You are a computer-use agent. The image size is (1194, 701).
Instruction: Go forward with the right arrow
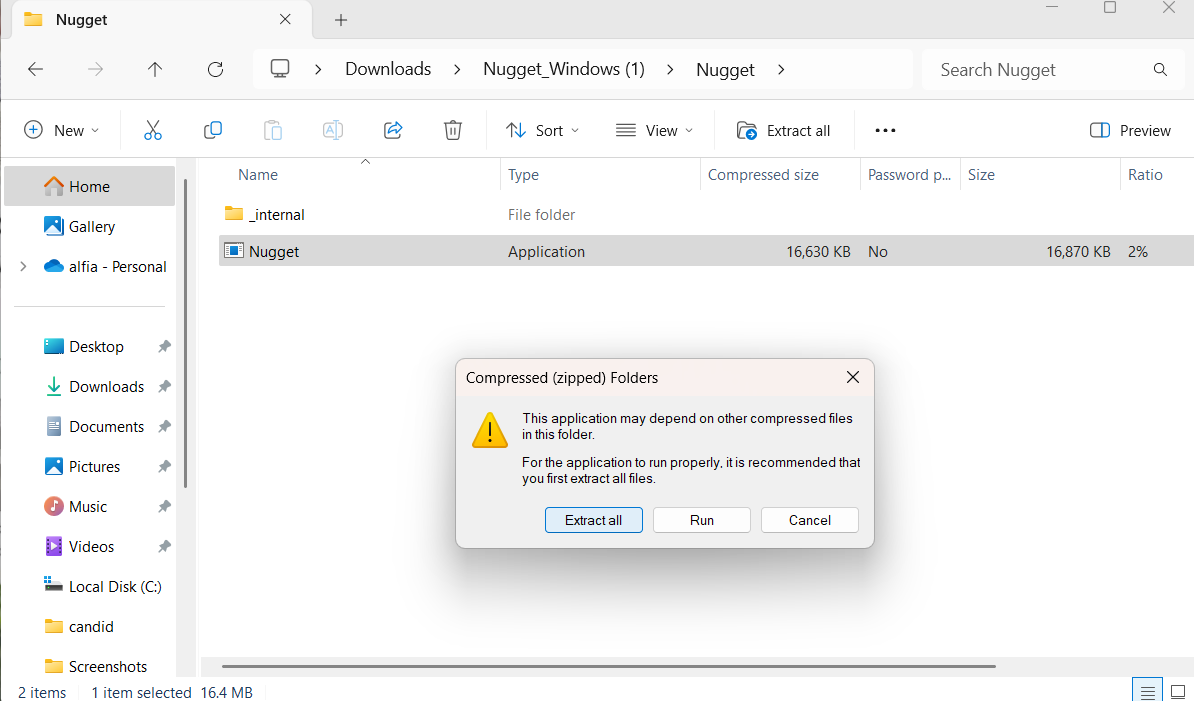click(x=95, y=69)
